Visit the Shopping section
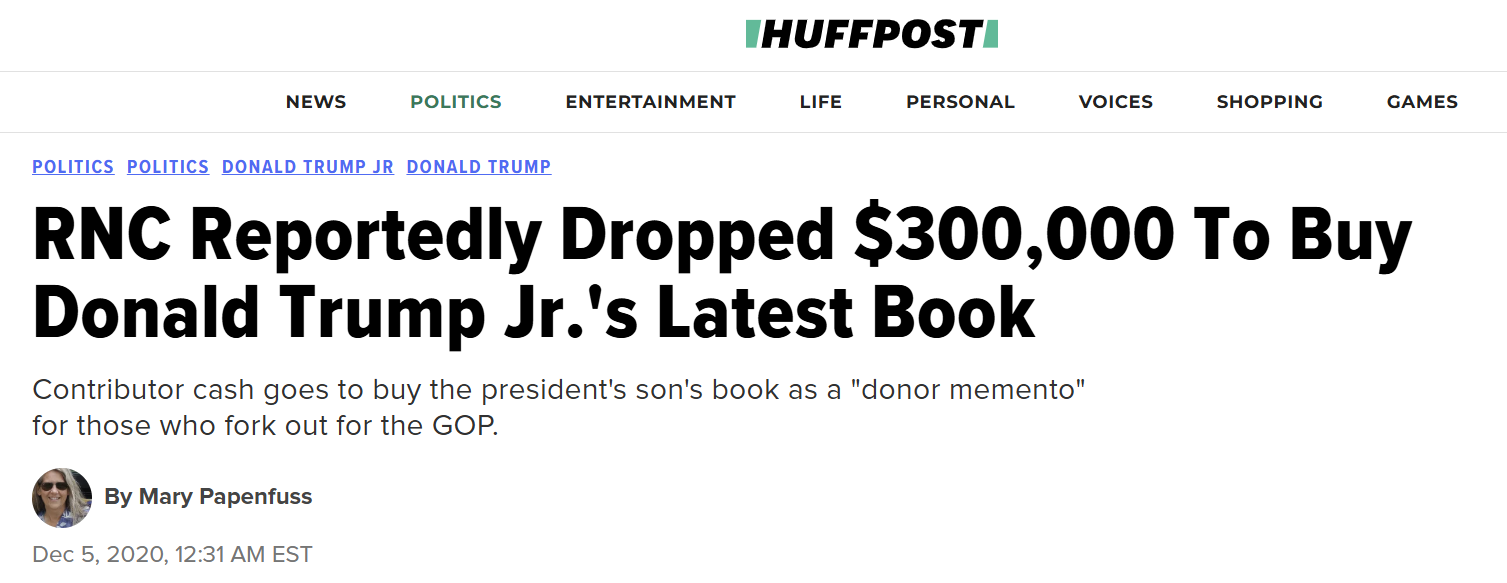Viewport: 1507px width, 583px height. [x=1269, y=102]
